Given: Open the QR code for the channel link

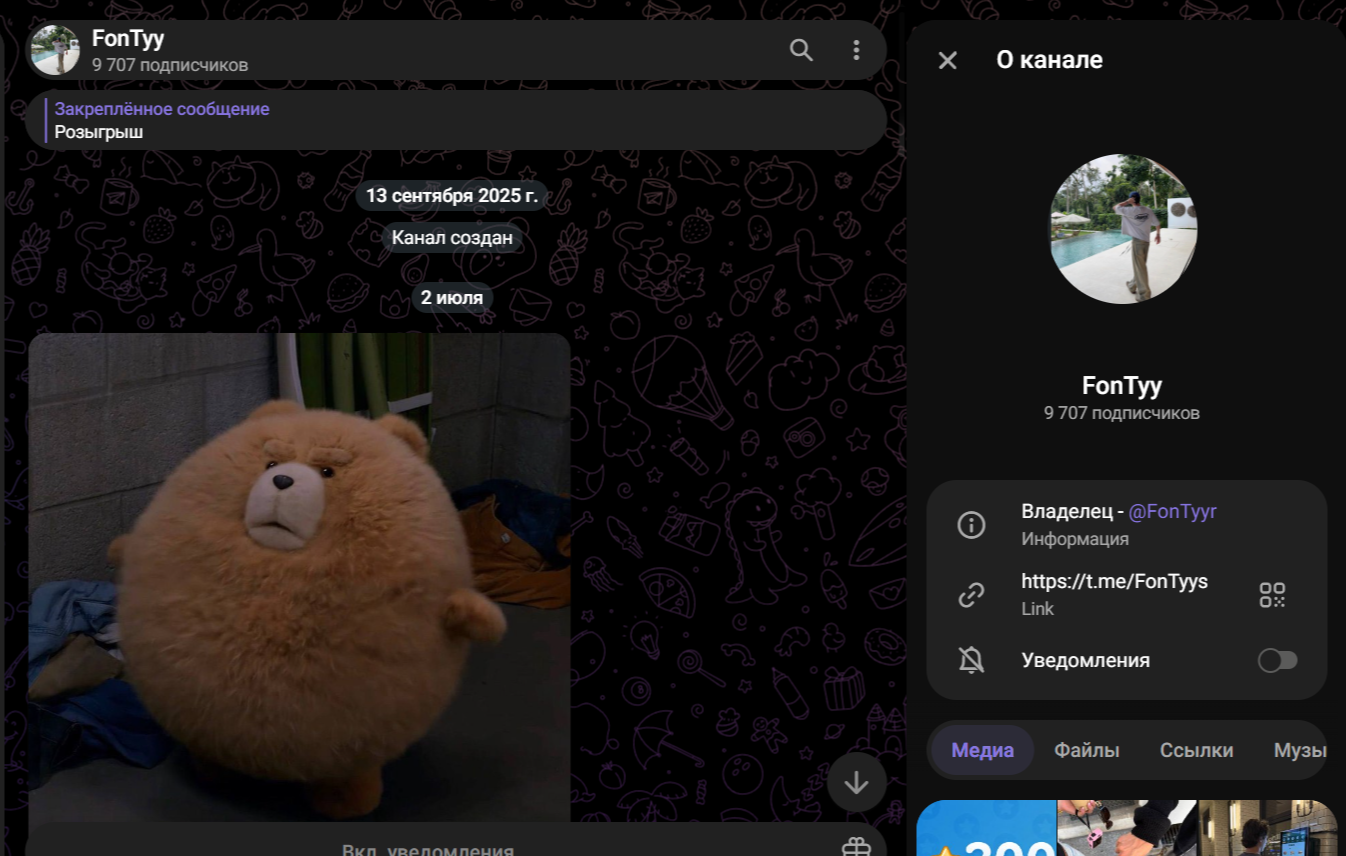Looking at the screenshot, I should point(1272,595).
